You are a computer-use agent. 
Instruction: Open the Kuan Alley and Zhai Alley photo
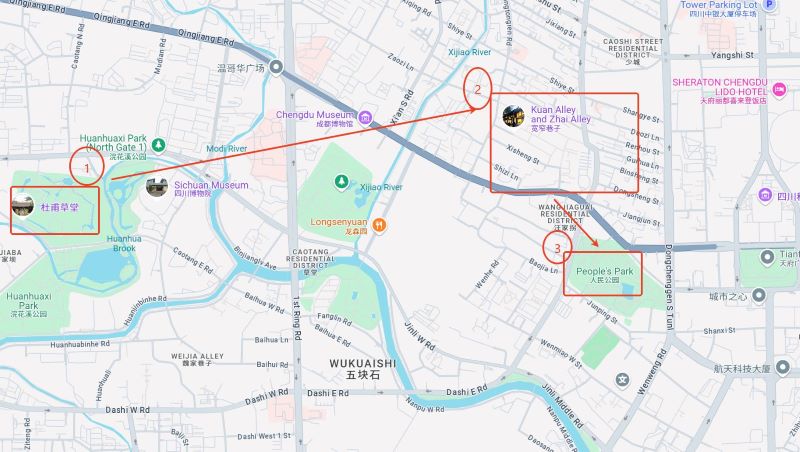click(513, 116)
